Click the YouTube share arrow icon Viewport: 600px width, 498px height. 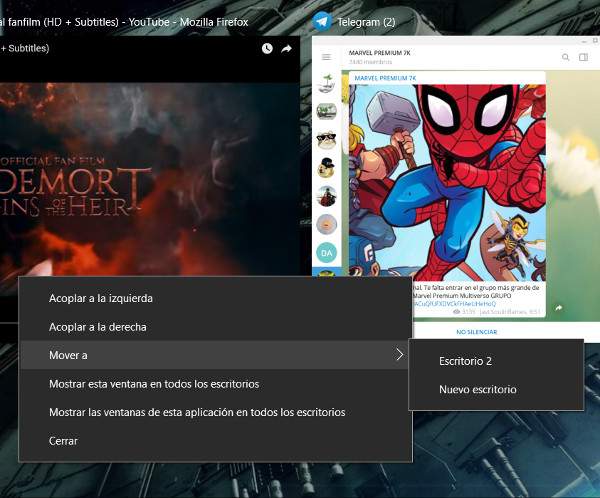click(286, 48)
